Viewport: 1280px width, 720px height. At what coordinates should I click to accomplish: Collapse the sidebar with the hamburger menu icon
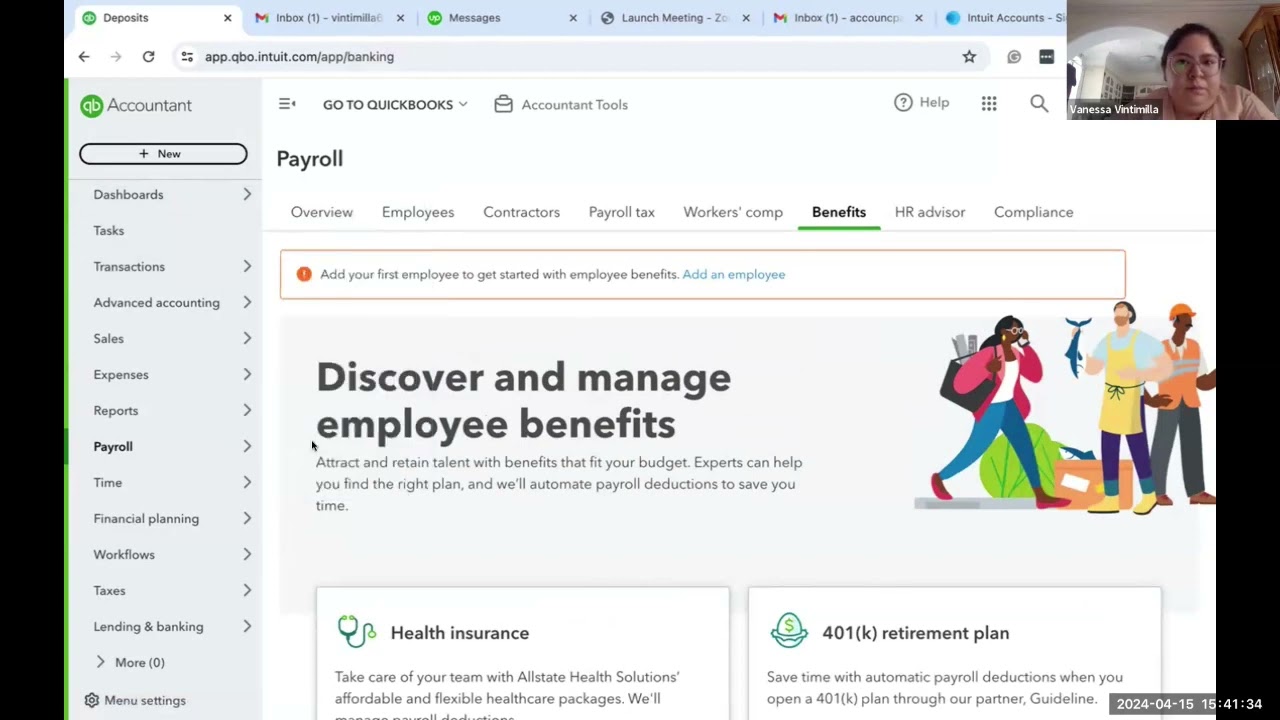coord(287,104)
